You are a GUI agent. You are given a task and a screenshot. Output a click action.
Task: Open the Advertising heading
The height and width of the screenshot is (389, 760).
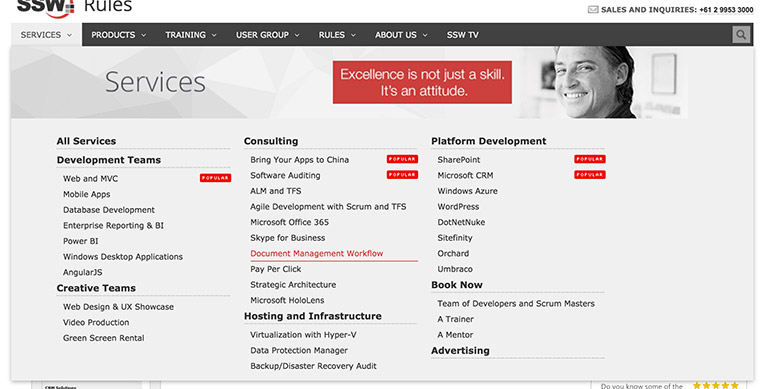[x=460, y=350]
